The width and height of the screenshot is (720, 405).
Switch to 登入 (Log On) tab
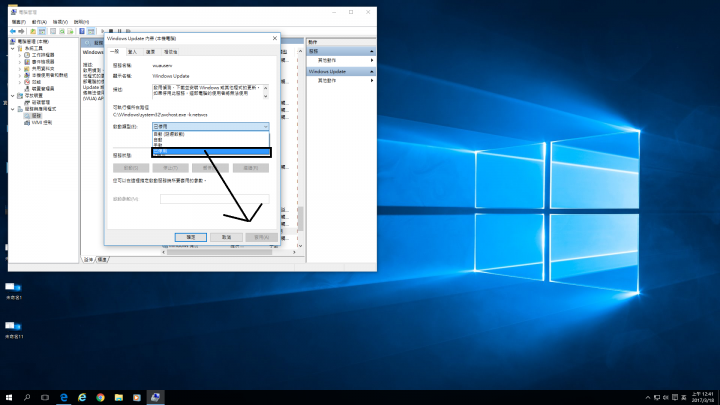pos(132,52)
